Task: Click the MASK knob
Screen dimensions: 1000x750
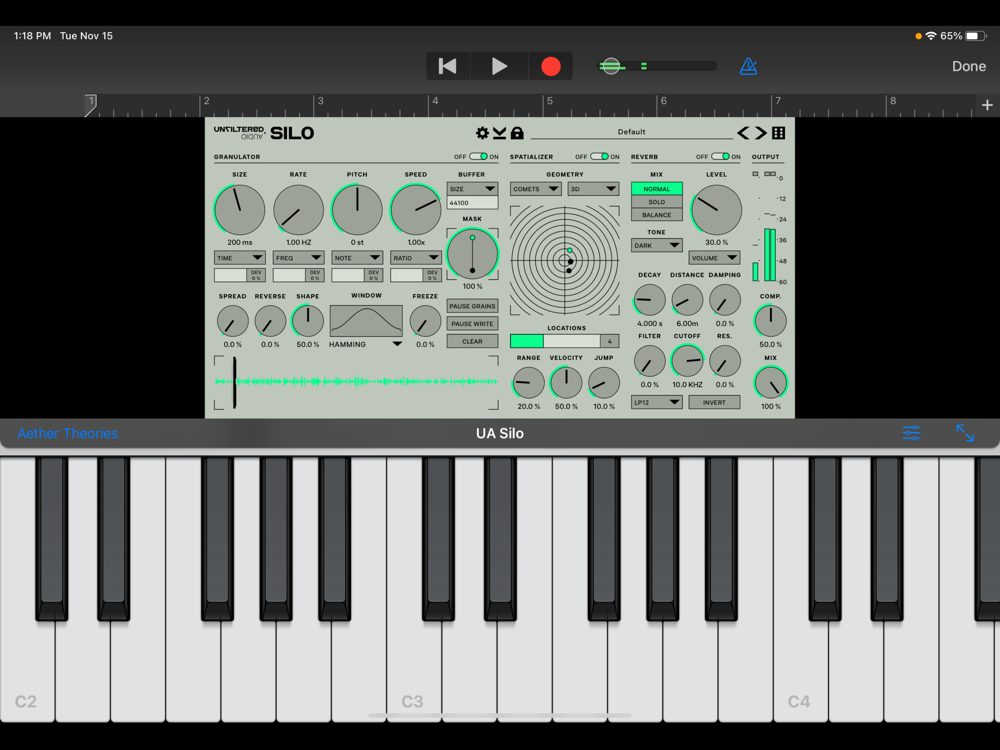Action: point(472,254)
